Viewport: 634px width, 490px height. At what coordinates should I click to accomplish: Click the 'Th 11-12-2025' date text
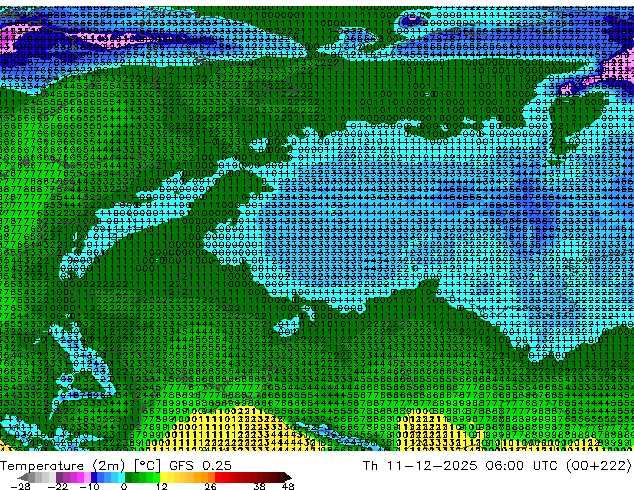coord(420,466)
